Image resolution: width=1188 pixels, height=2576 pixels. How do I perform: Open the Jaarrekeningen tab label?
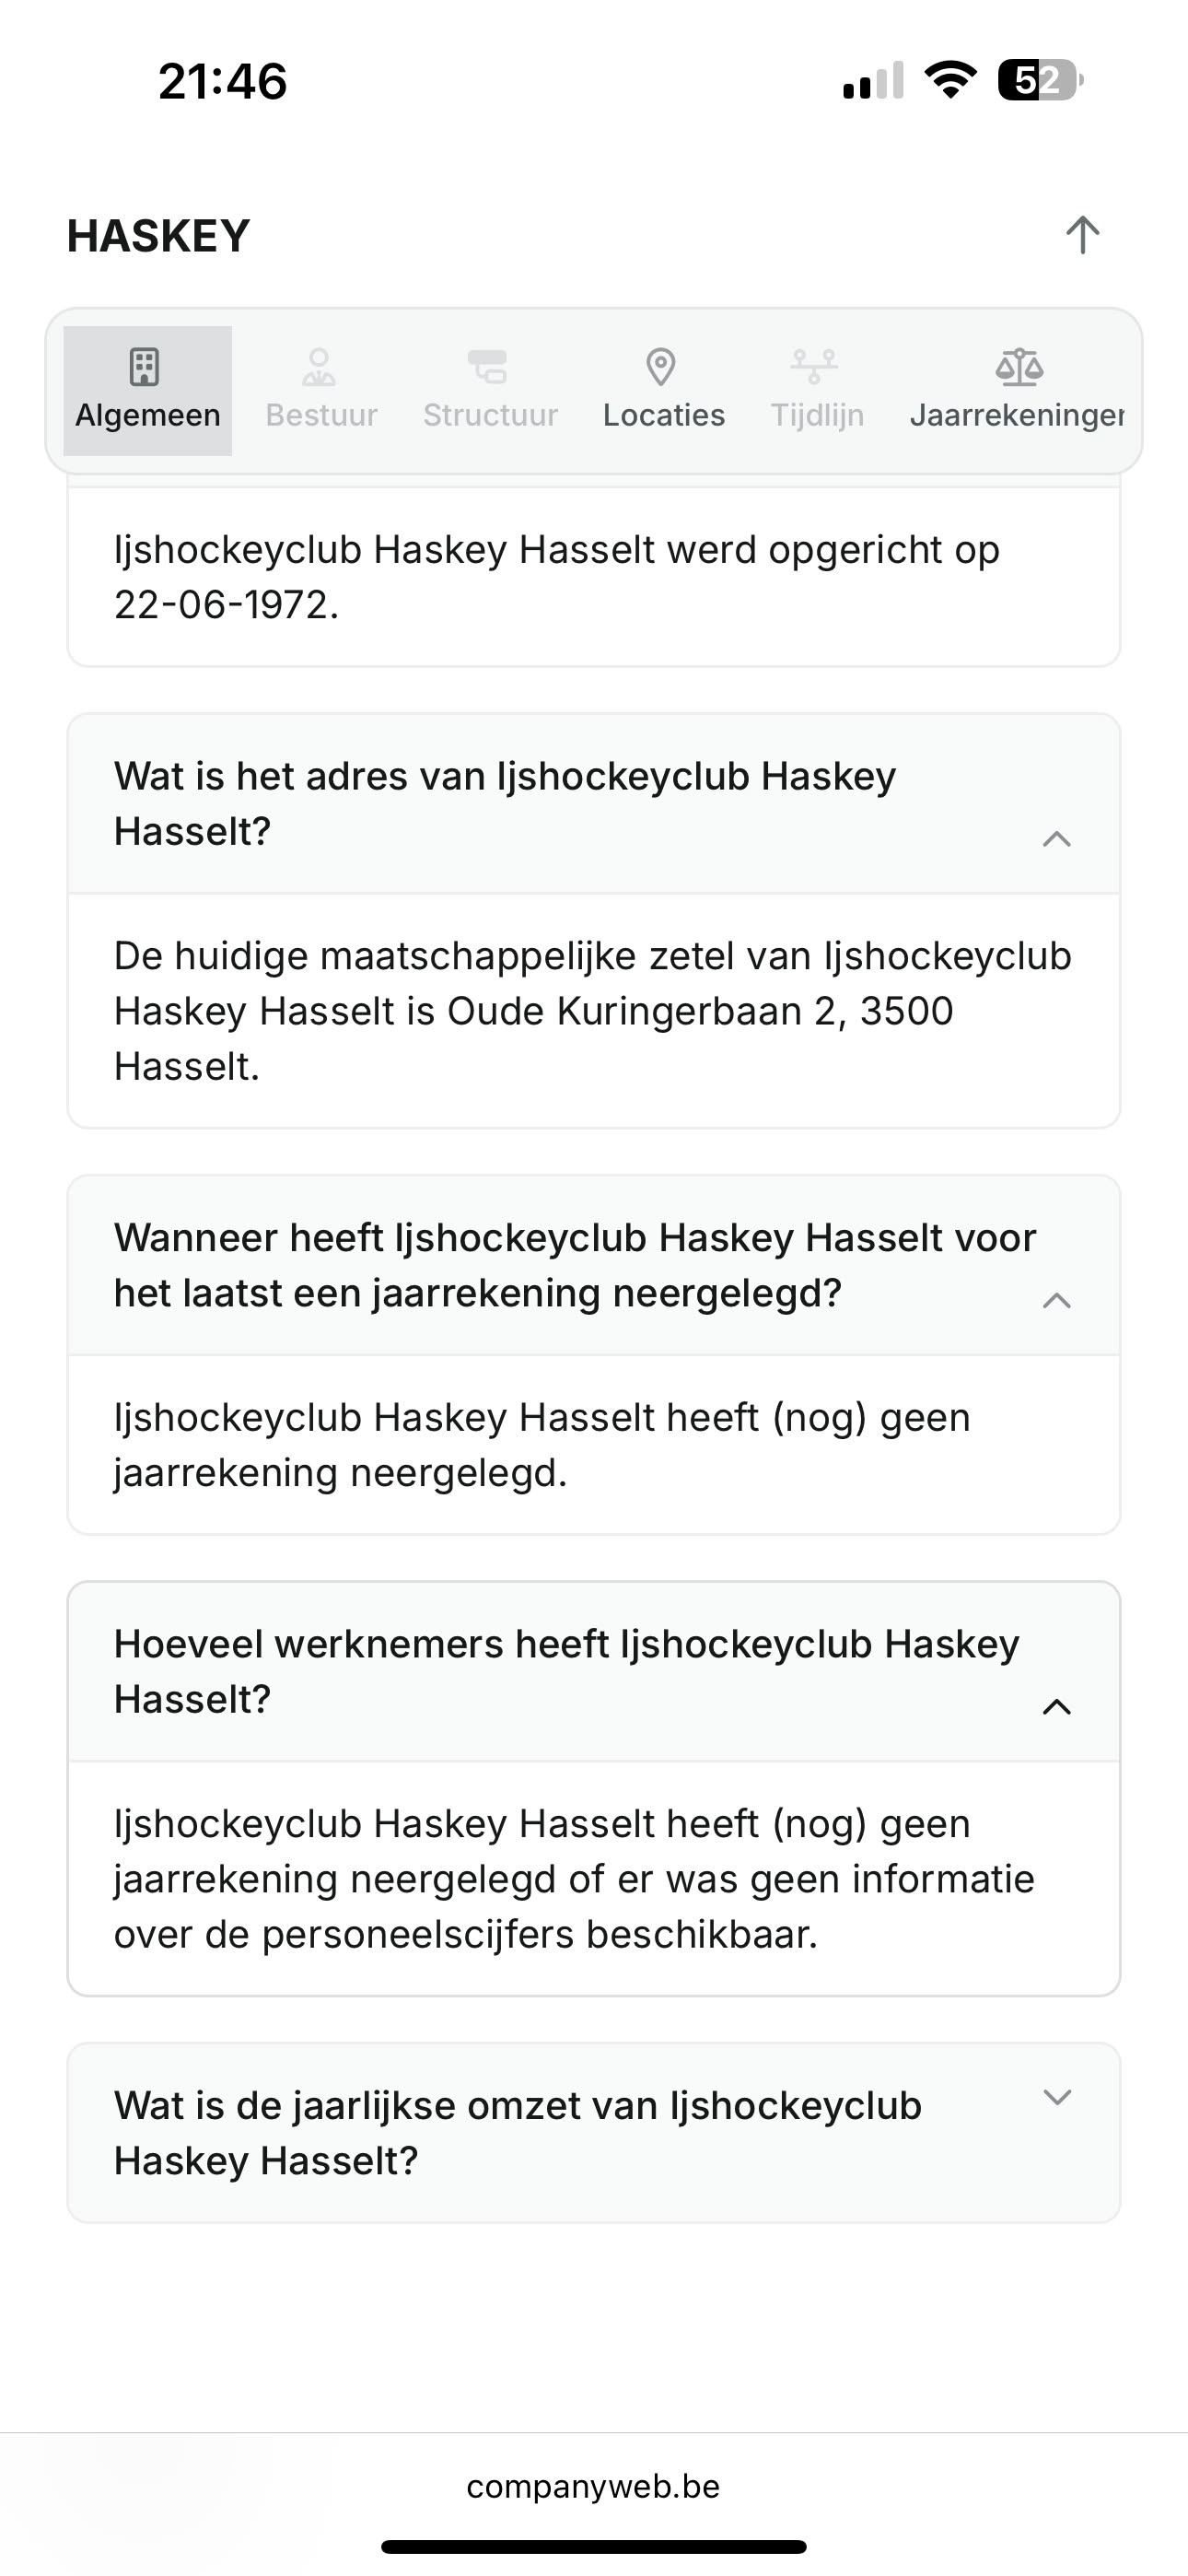coord(1016,415)
